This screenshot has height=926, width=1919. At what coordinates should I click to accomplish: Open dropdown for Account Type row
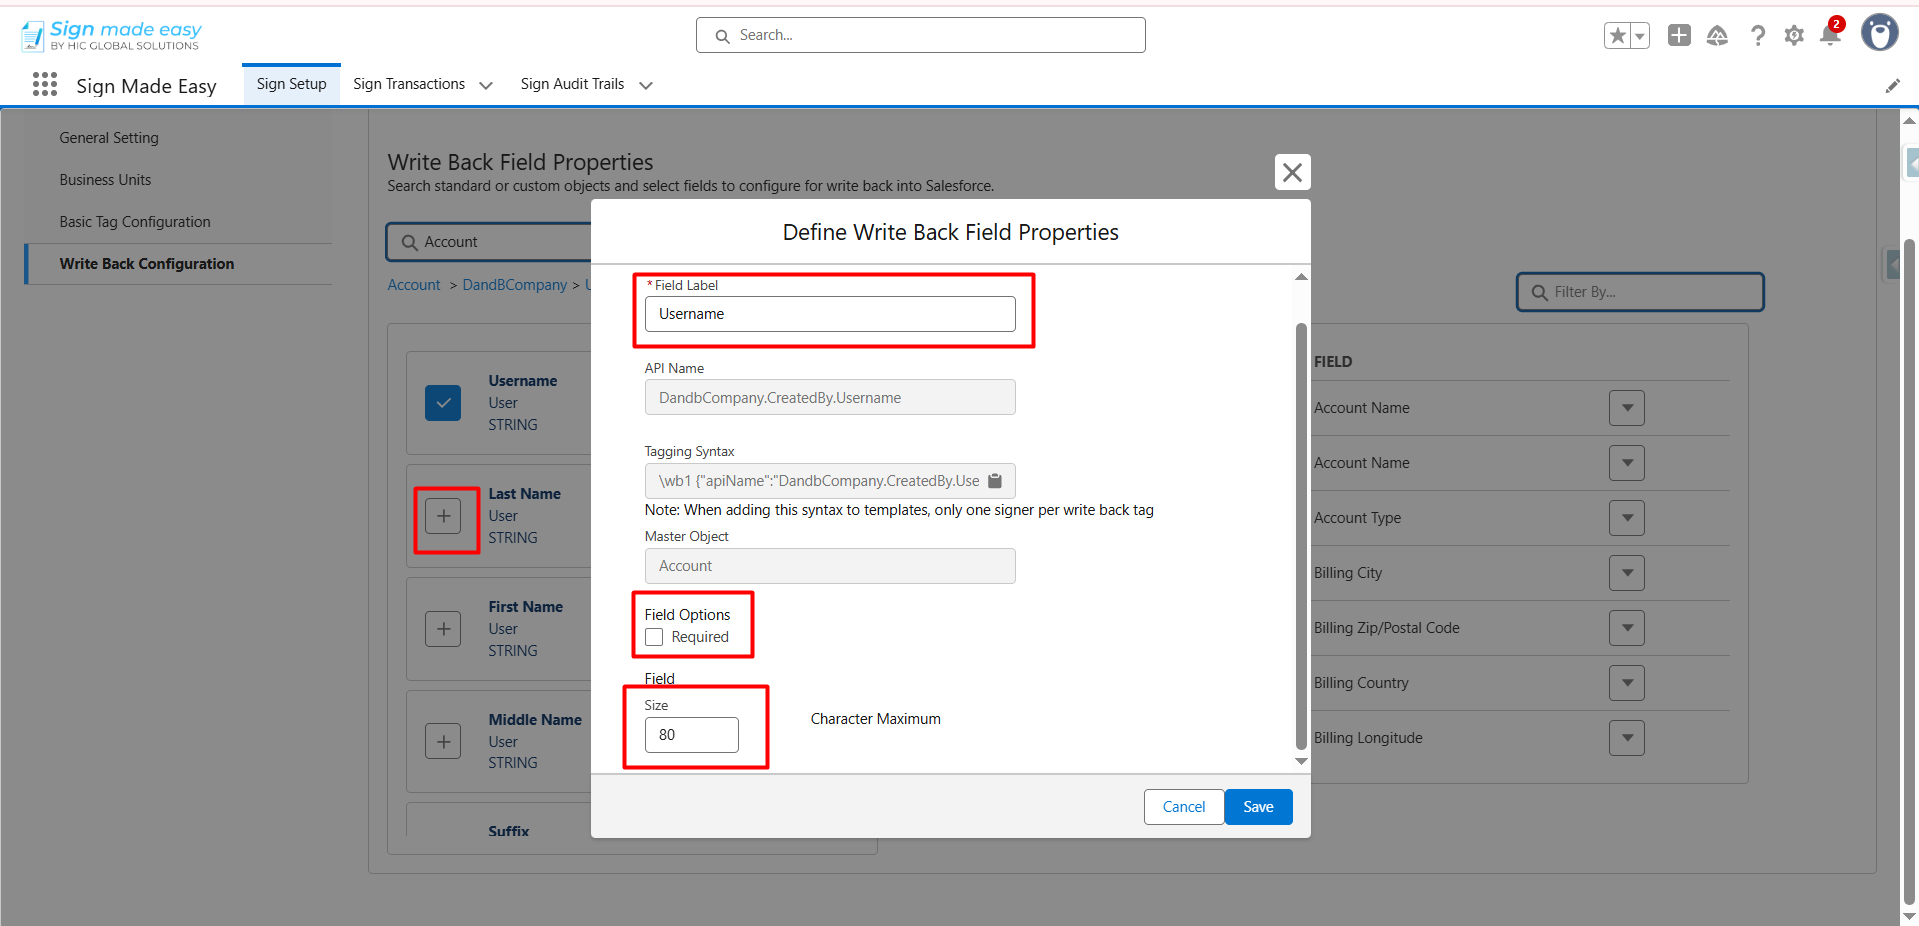coord(1627,518)
